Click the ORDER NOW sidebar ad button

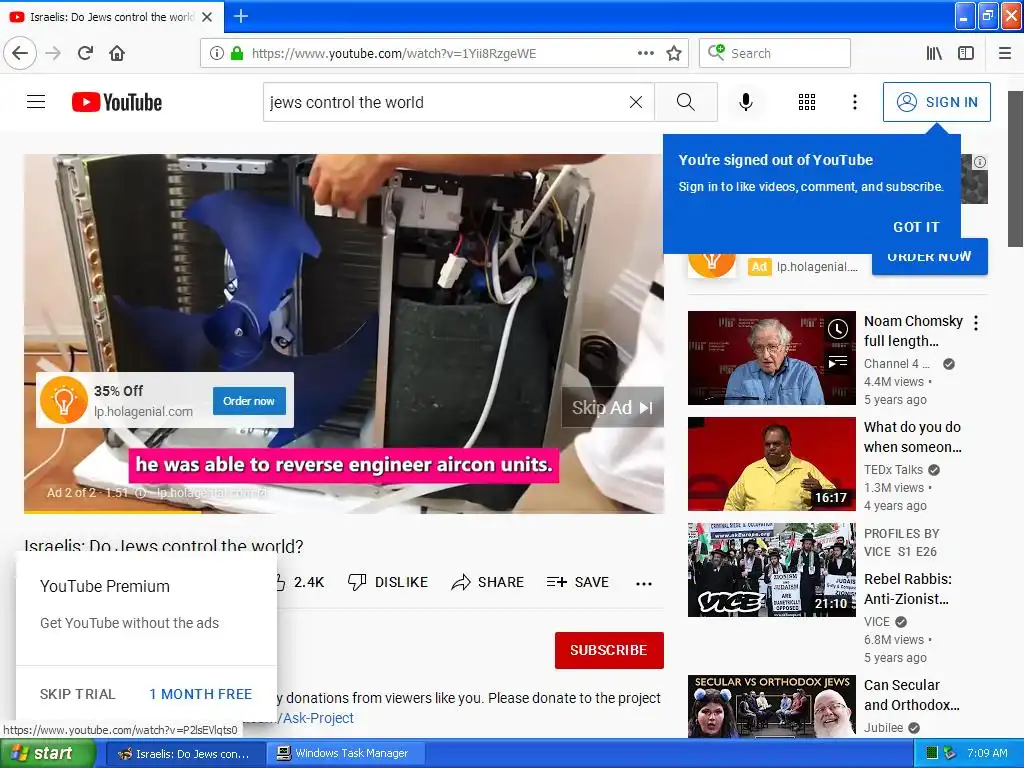(x=929, y=258)
